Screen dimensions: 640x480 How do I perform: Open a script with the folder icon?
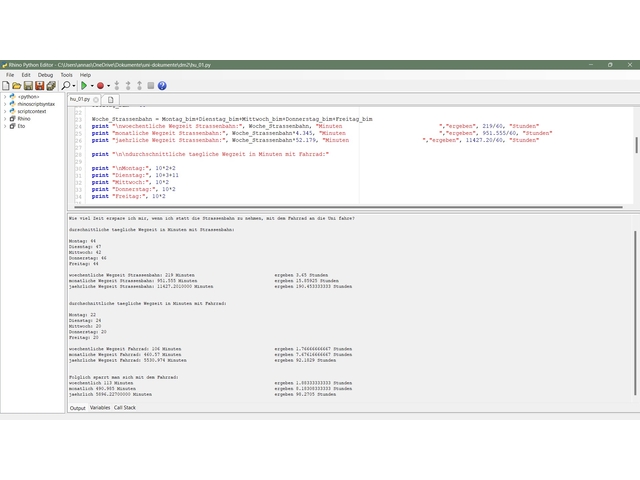(x=17, y=86)
